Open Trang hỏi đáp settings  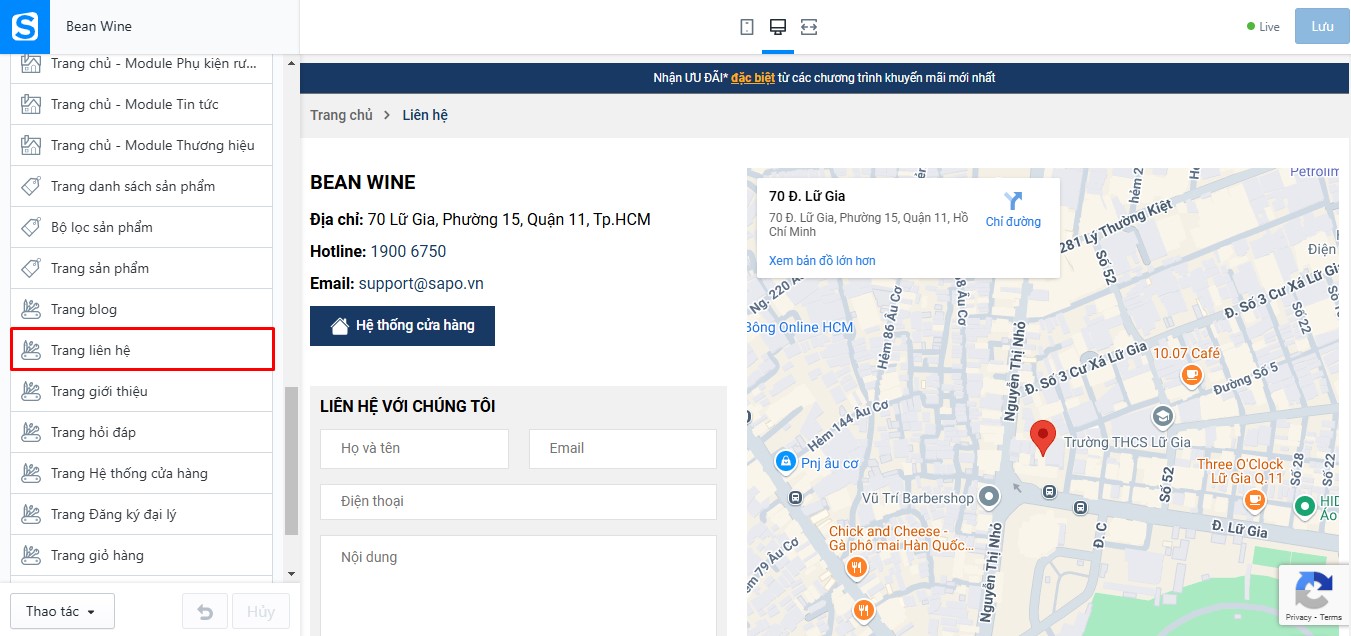coord(141,432)
